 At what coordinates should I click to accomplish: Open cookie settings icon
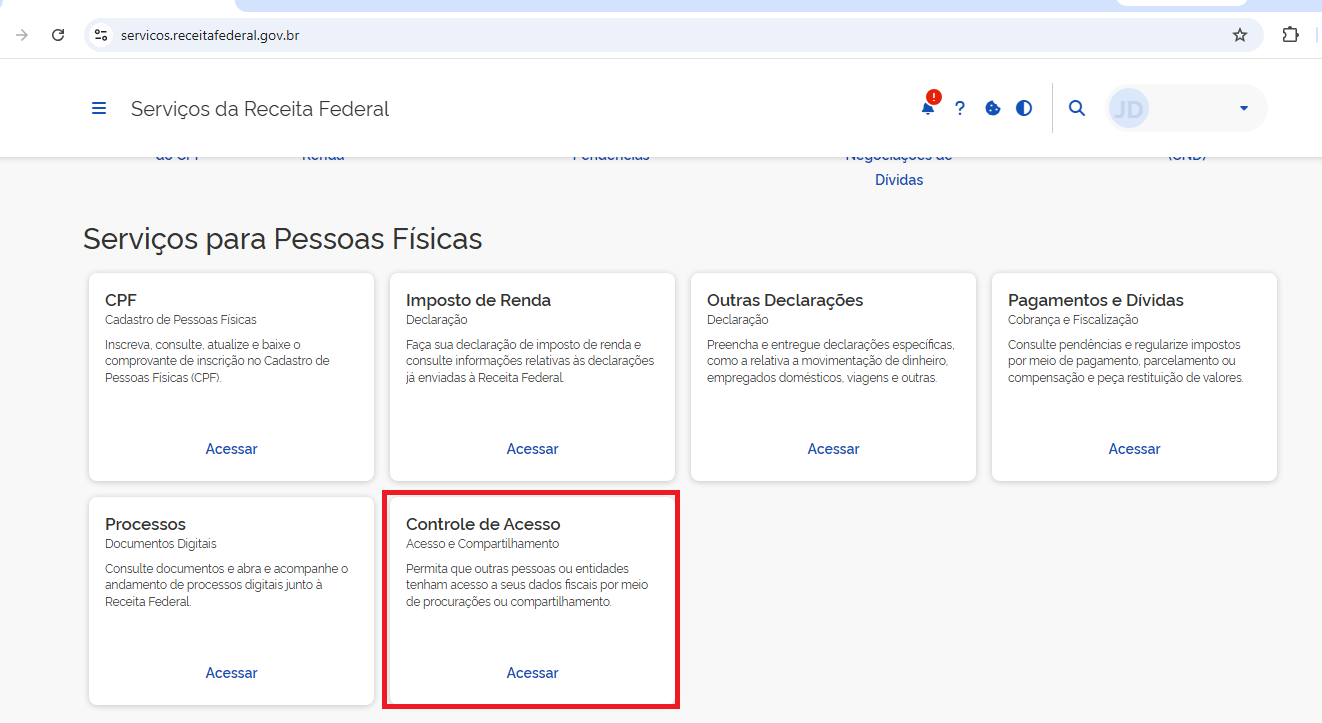(x=993, y=108)
